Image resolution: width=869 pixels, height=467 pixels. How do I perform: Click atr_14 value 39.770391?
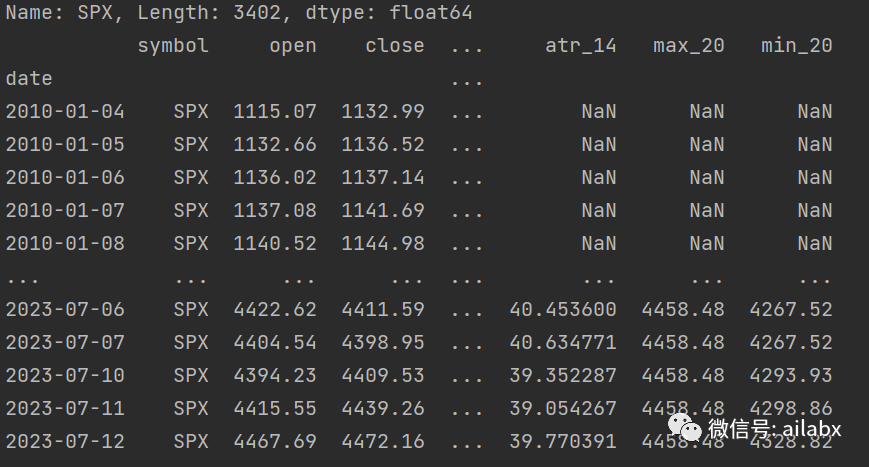pos(563,442)
